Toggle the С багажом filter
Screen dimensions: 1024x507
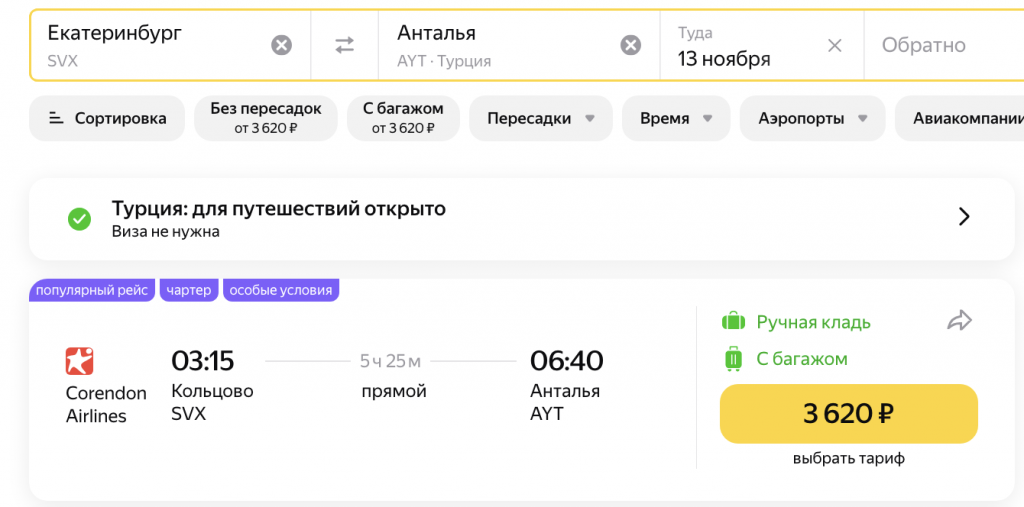pyautogui.click(x=403, y=118)
